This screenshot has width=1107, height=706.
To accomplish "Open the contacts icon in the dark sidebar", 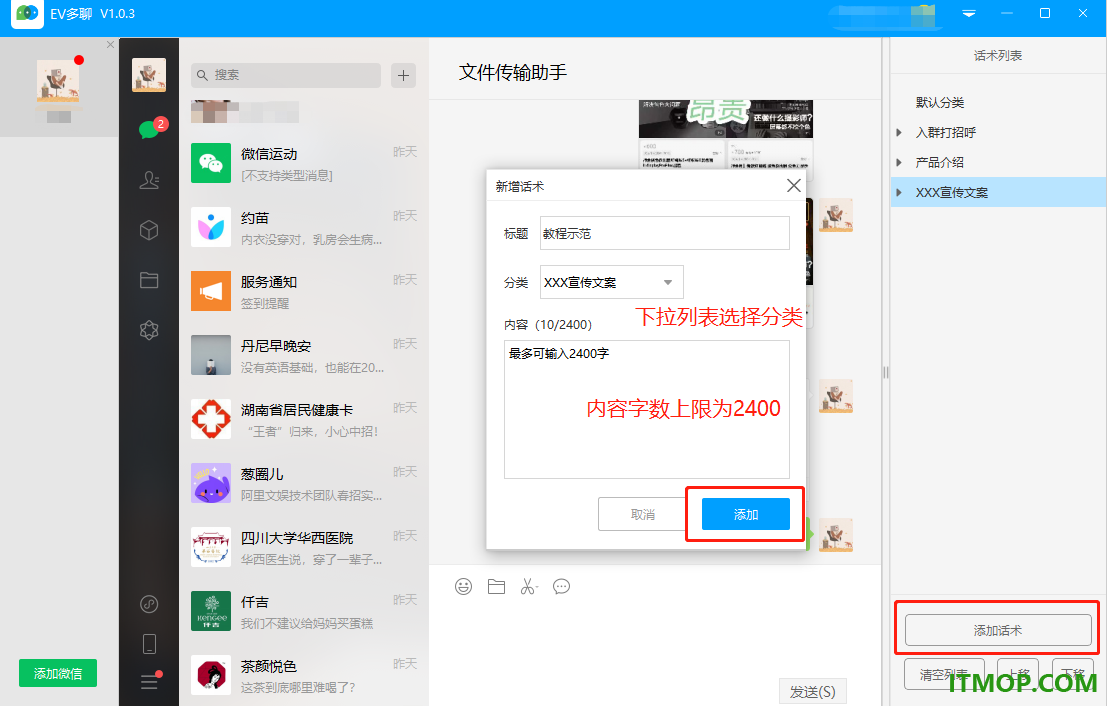I will point(149,180).
